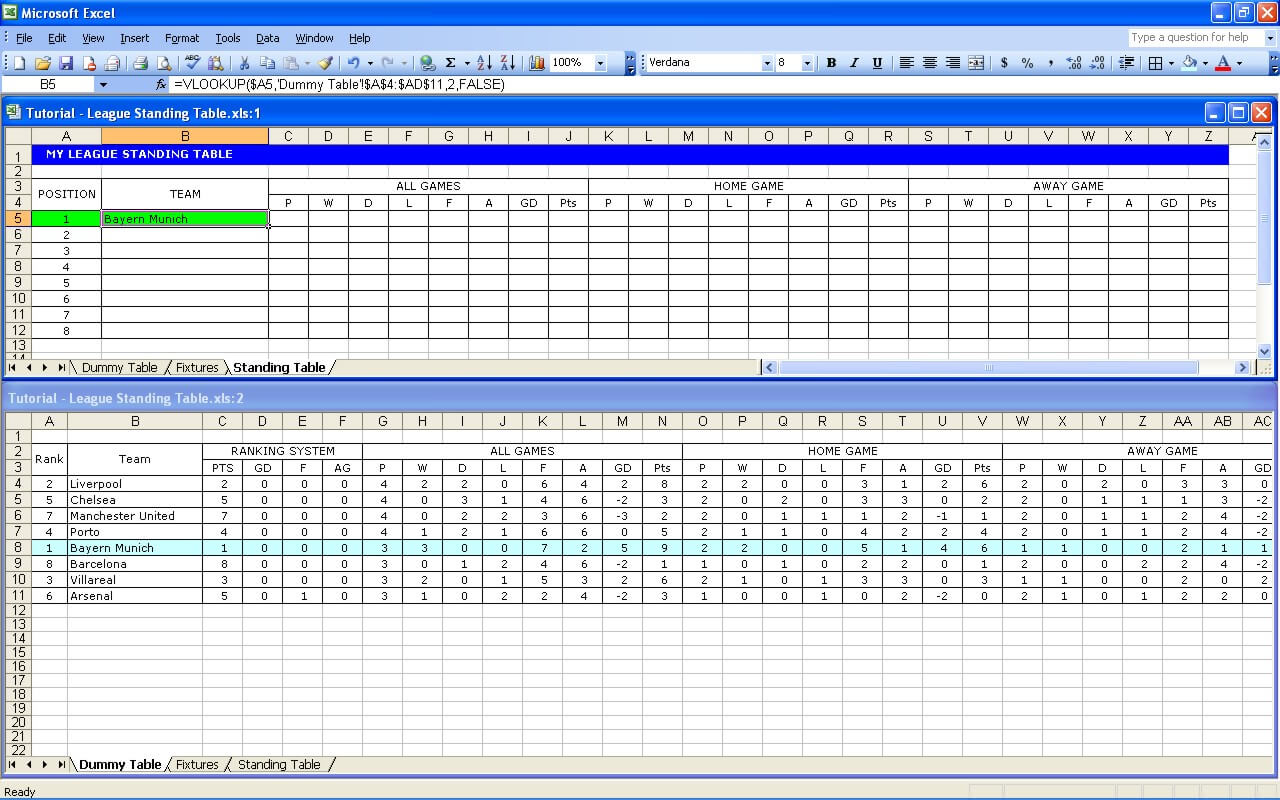Sort ascending A to Z
Screen dimensions: 1280x800
click(x=485, y=63)
